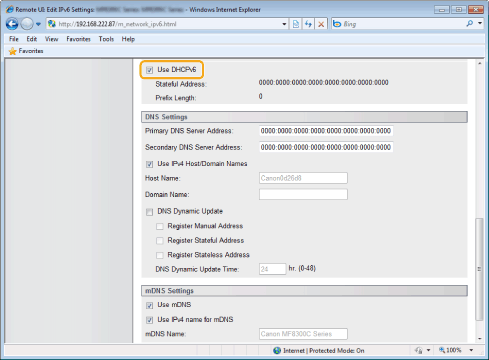Click the browser Forward arrow button
The height and width of the screenshot is (360, 489).
click(x=27, y=24)
